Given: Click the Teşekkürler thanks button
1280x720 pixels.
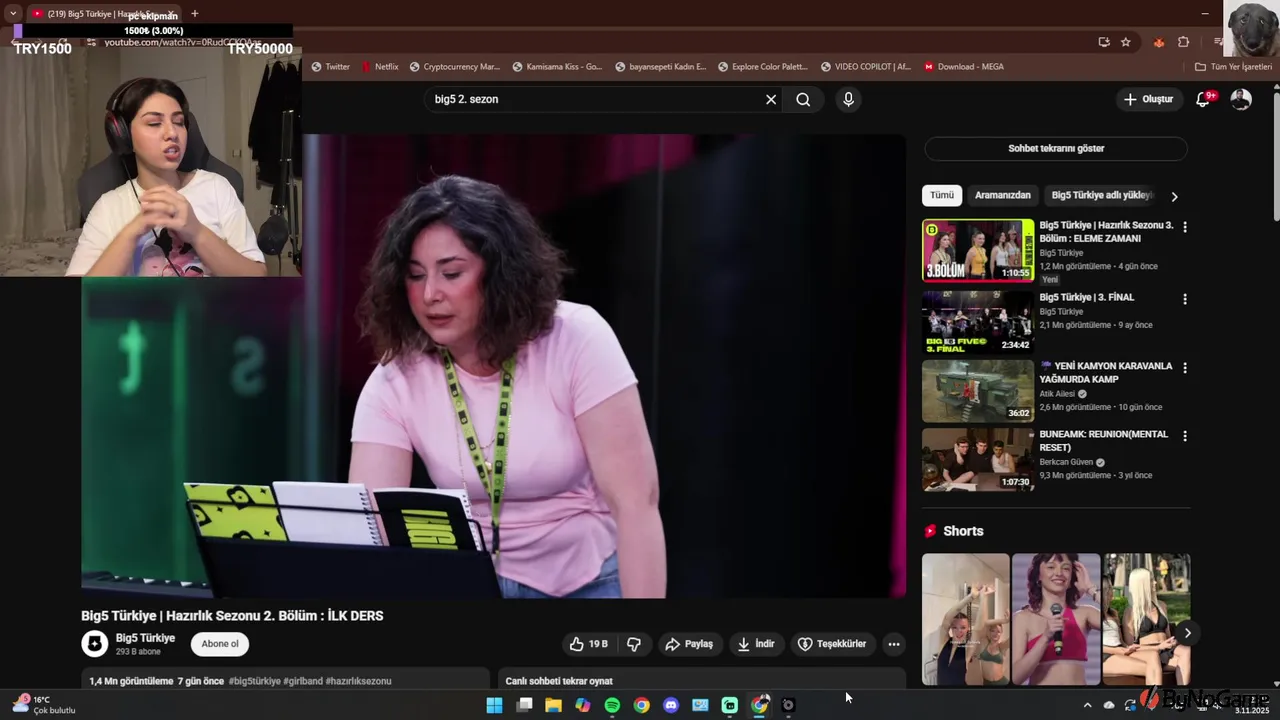Looking at the screenshot, I should click(x=832, y=644).
